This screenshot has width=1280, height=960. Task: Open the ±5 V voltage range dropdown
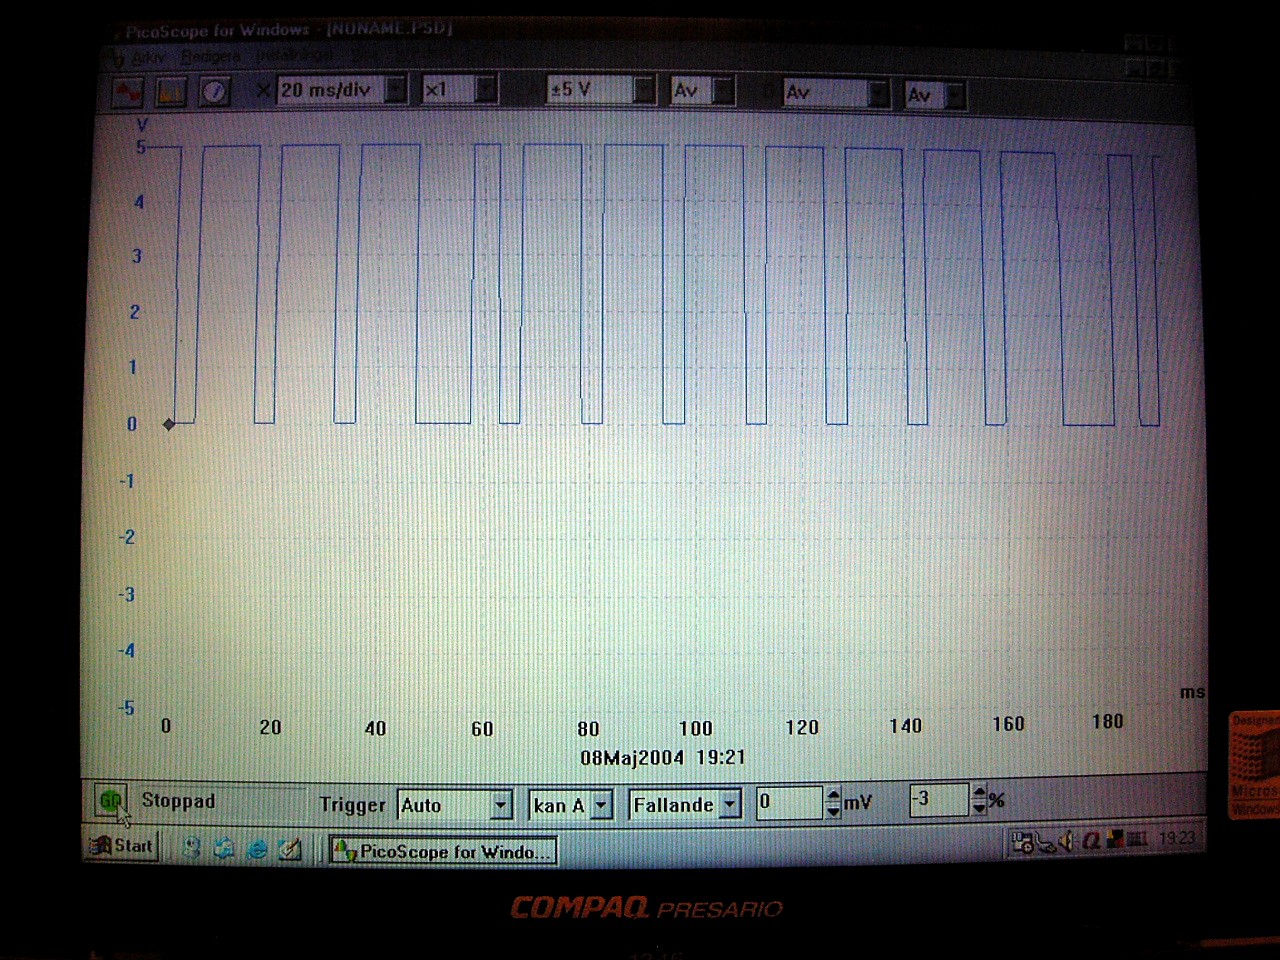coord(644,91)
